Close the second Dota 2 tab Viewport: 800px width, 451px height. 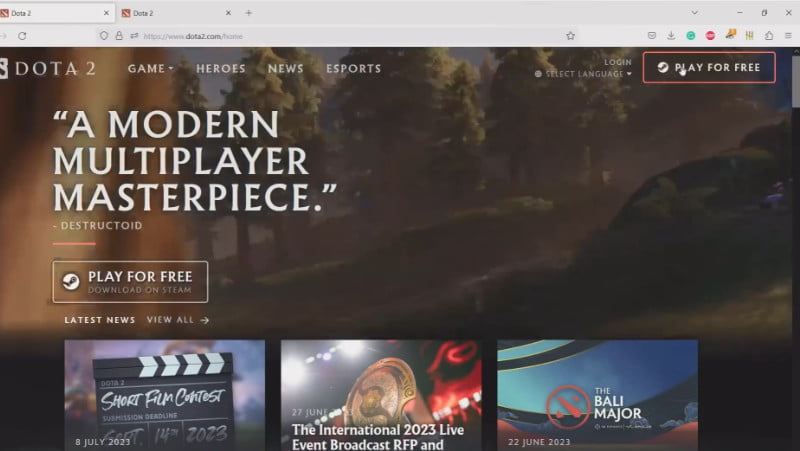[x=228, y=13]
